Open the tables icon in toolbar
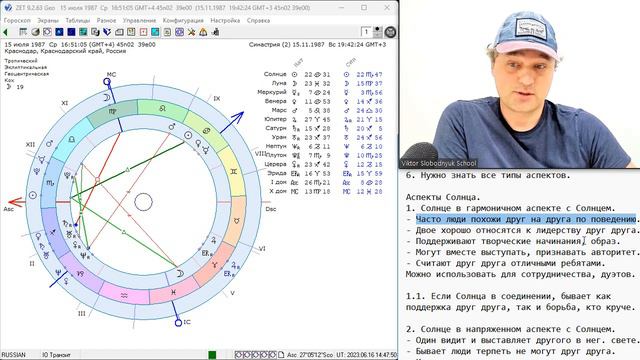640x360 pixels. [x=23, y=32]
